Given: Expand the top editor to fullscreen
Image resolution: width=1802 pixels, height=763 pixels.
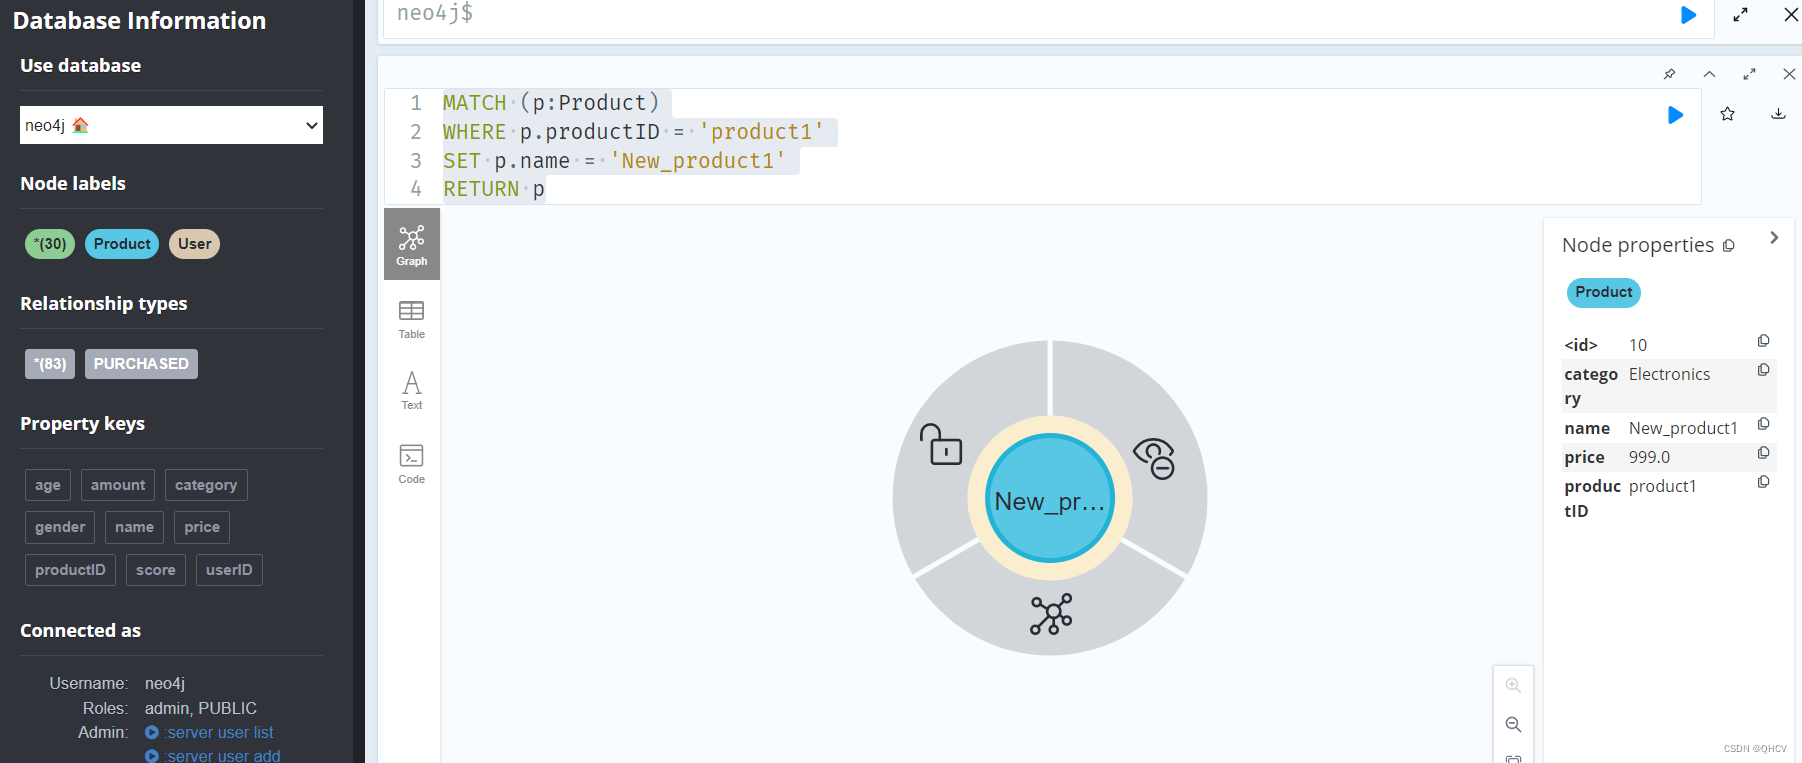Looking at the screenshot, I should click(x=1741, y=15).
